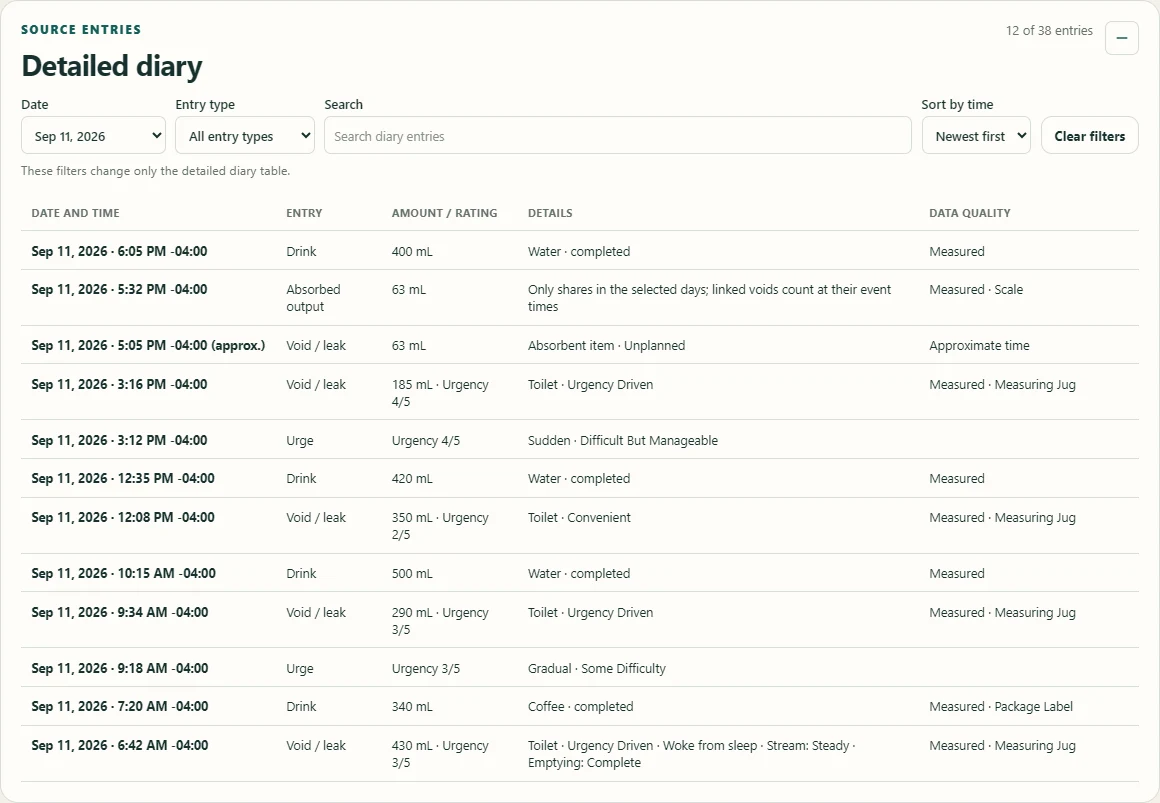The width and height of the screenshot is (1160, 803).
Task: Click the 500 mL amount cell
Action: [412, 574]
